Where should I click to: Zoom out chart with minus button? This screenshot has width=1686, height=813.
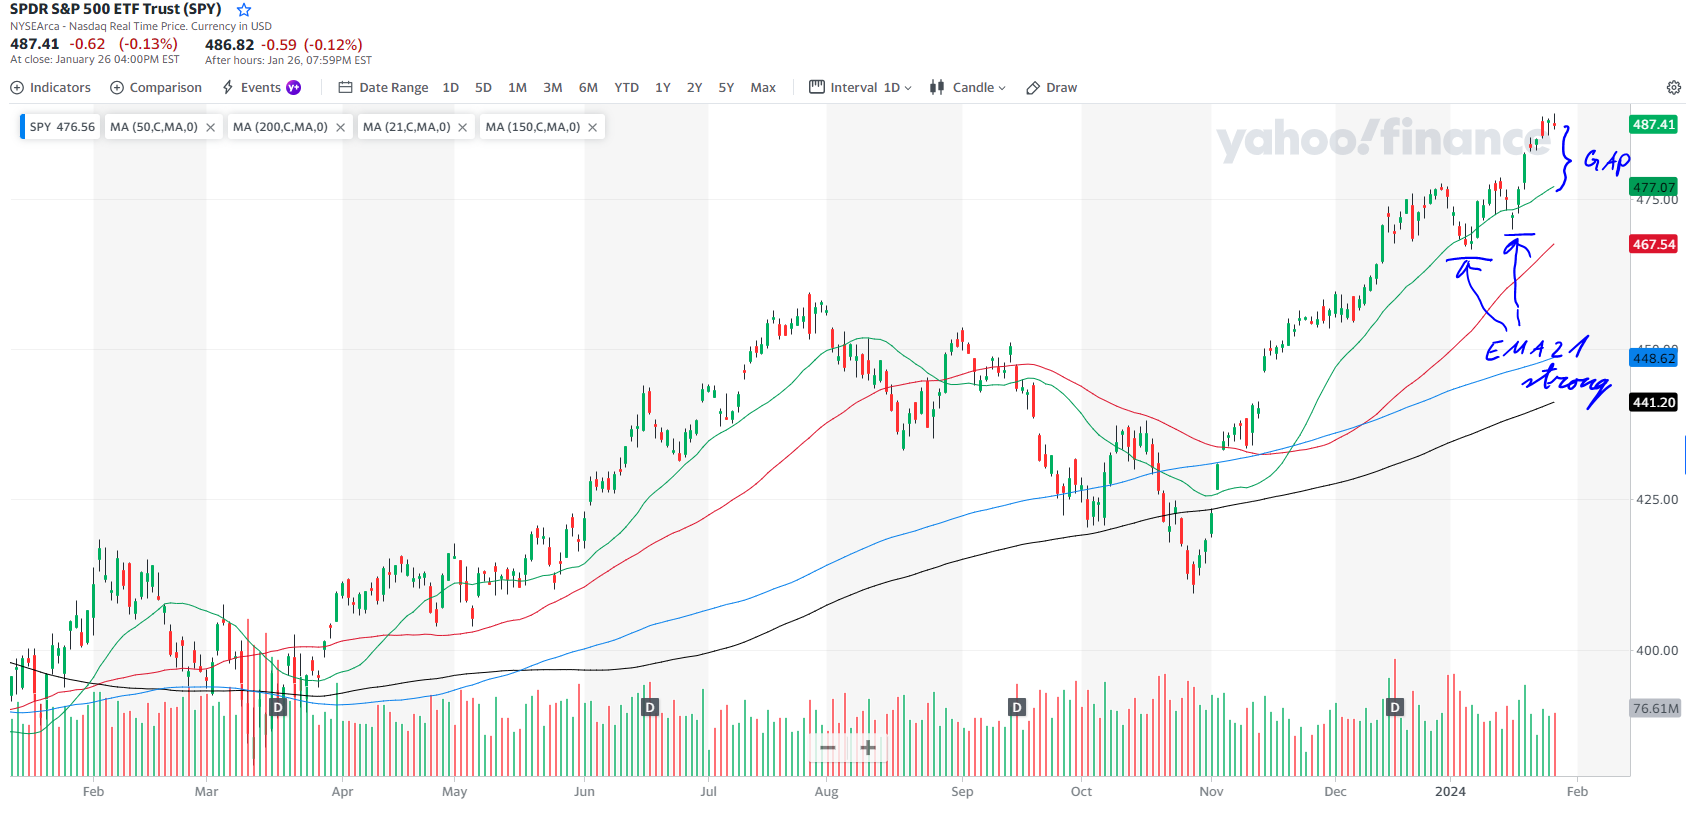click(828, 748)
